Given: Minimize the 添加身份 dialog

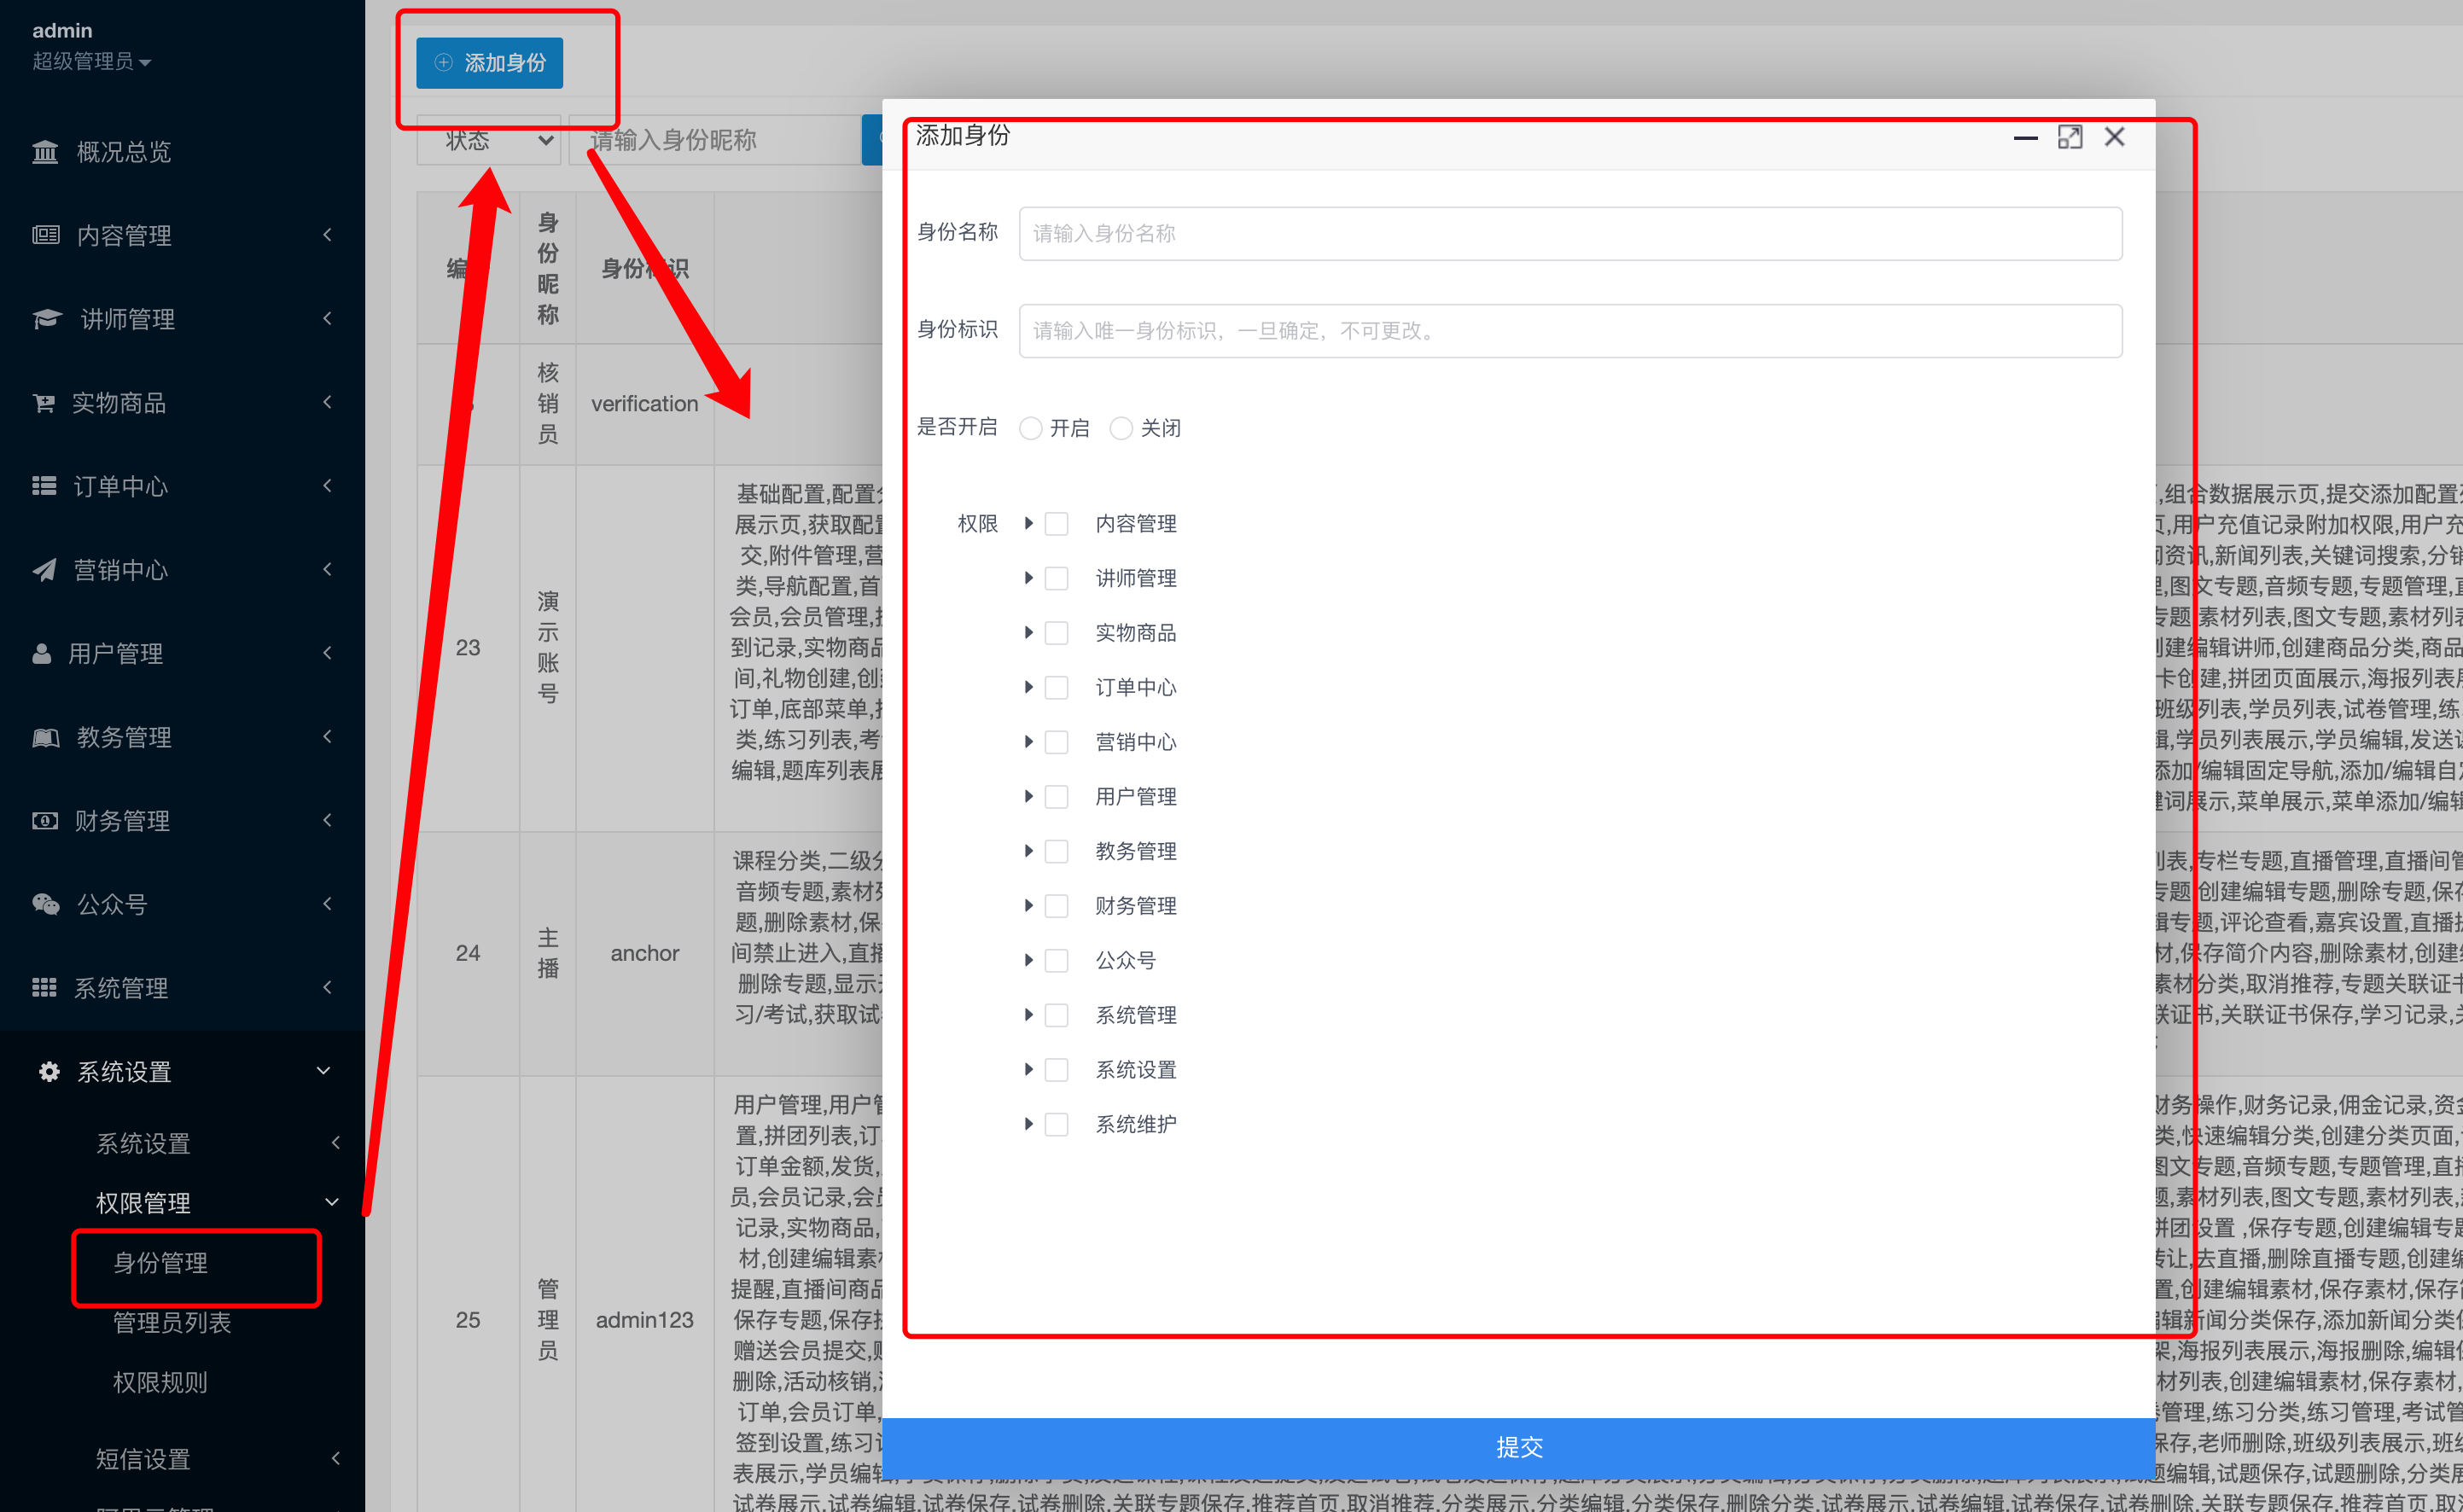Looking at the screenshot, I should [2025, 137].
